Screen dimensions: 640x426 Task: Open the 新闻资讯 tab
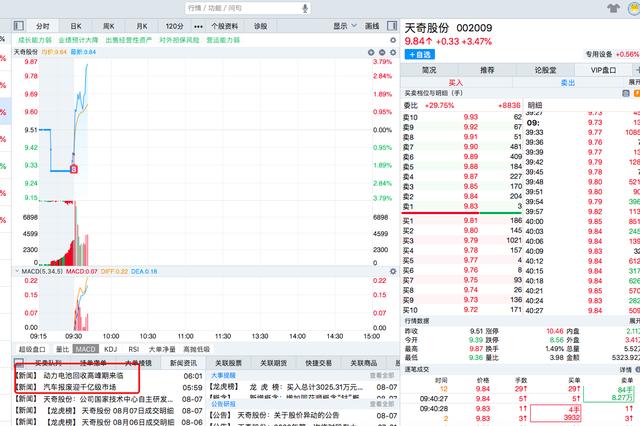183,363
